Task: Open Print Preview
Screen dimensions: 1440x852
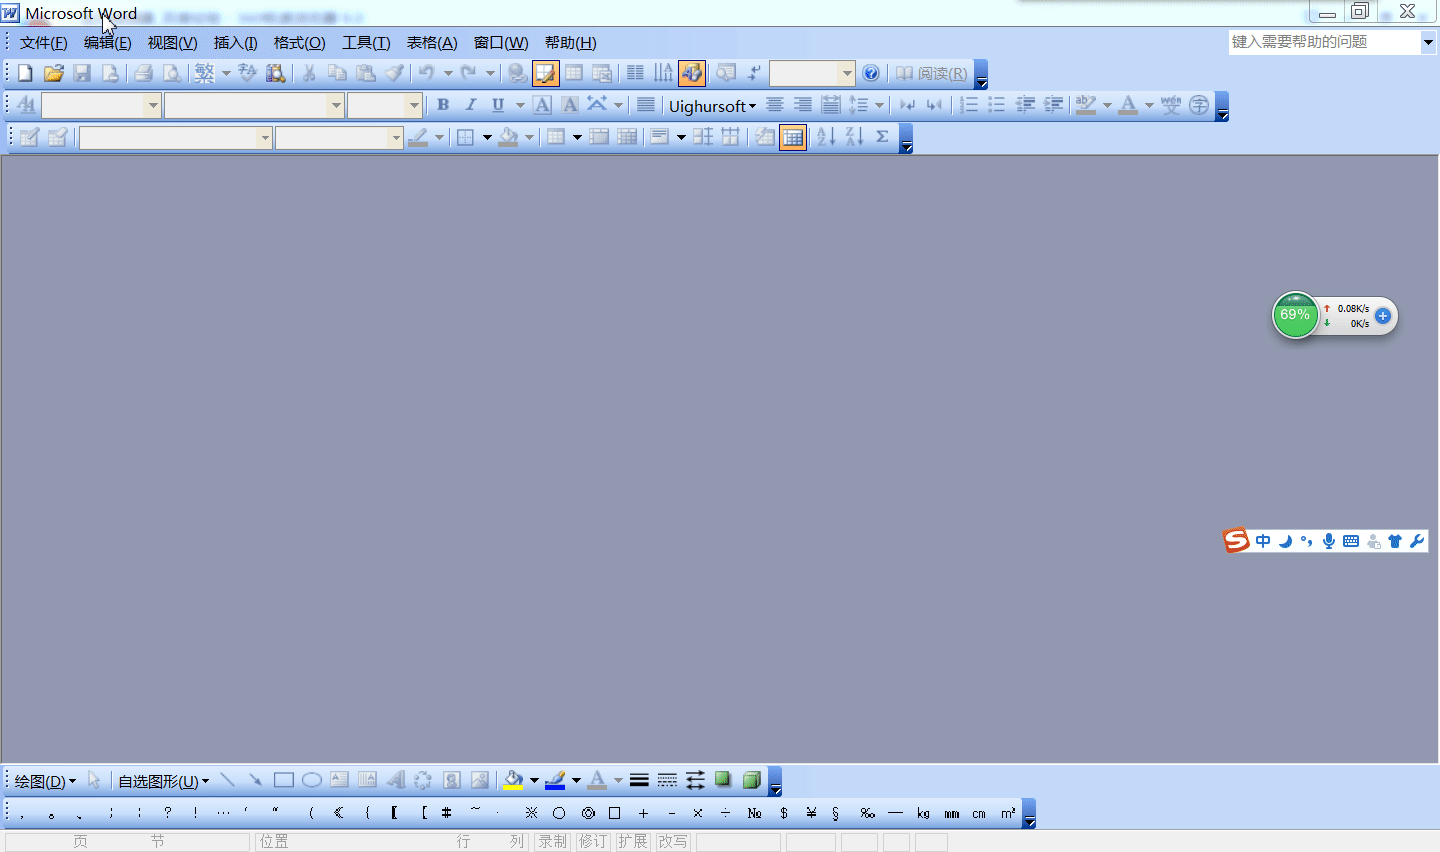Action: (x=172, y=73)
